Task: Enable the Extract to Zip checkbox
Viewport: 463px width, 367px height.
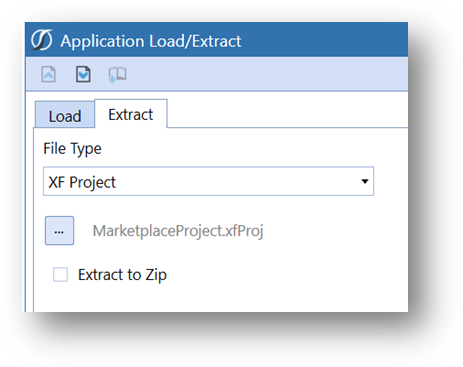Action: point(60,275)
